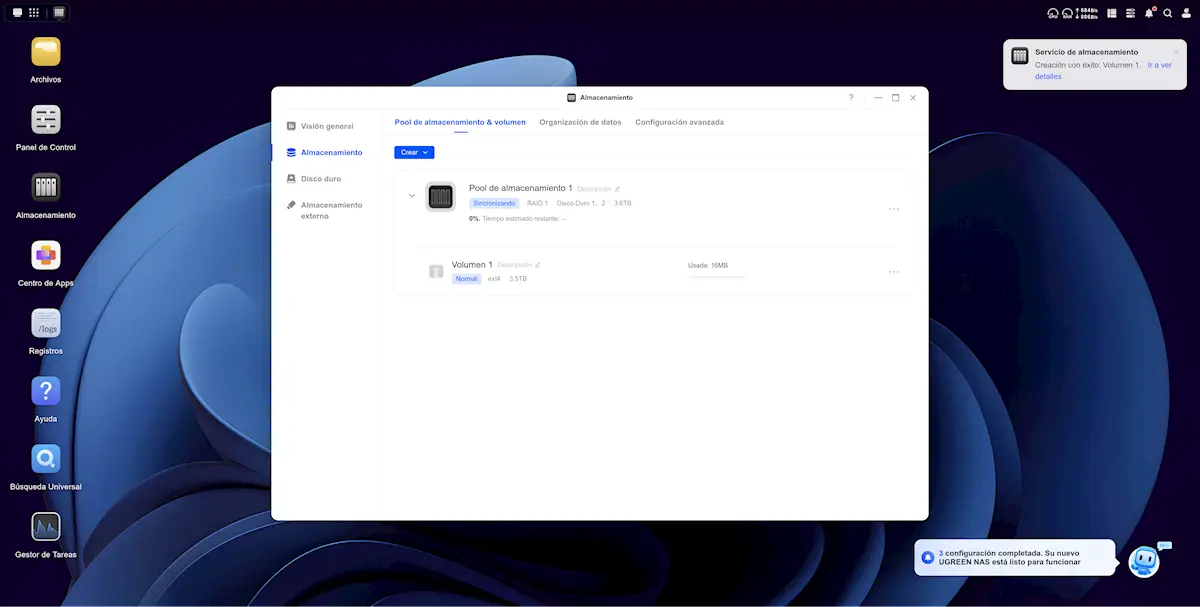The height and width of the screenshot is (607, 1200).
Task: Click the Volumen 1 usage bar
Action: pyautogui.click(x=716, y=277)
